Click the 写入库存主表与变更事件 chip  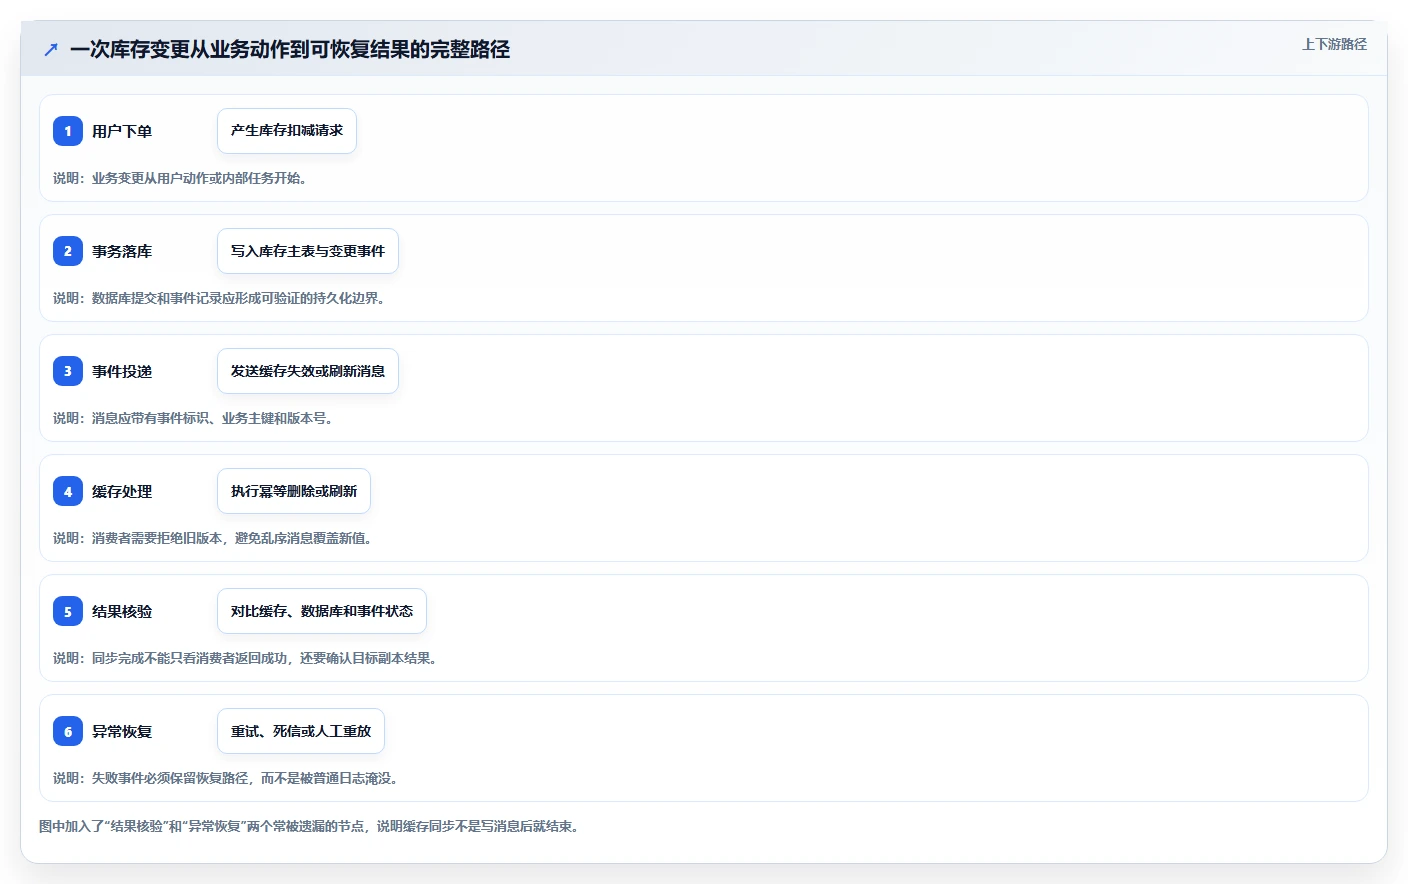[308, 251]
